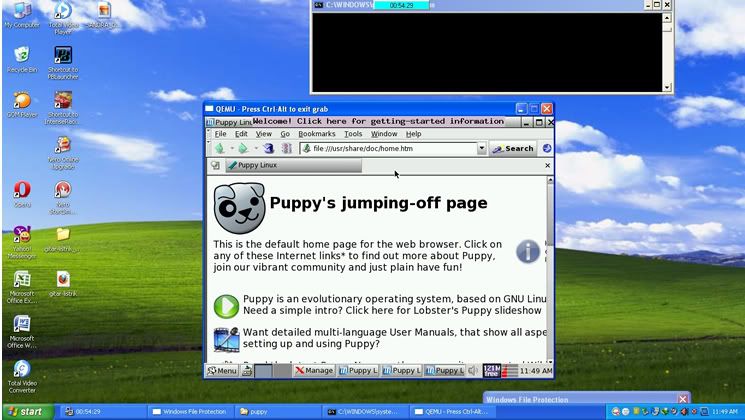
Task: Click the browser page vertical scrollbar
Action: 550,268
